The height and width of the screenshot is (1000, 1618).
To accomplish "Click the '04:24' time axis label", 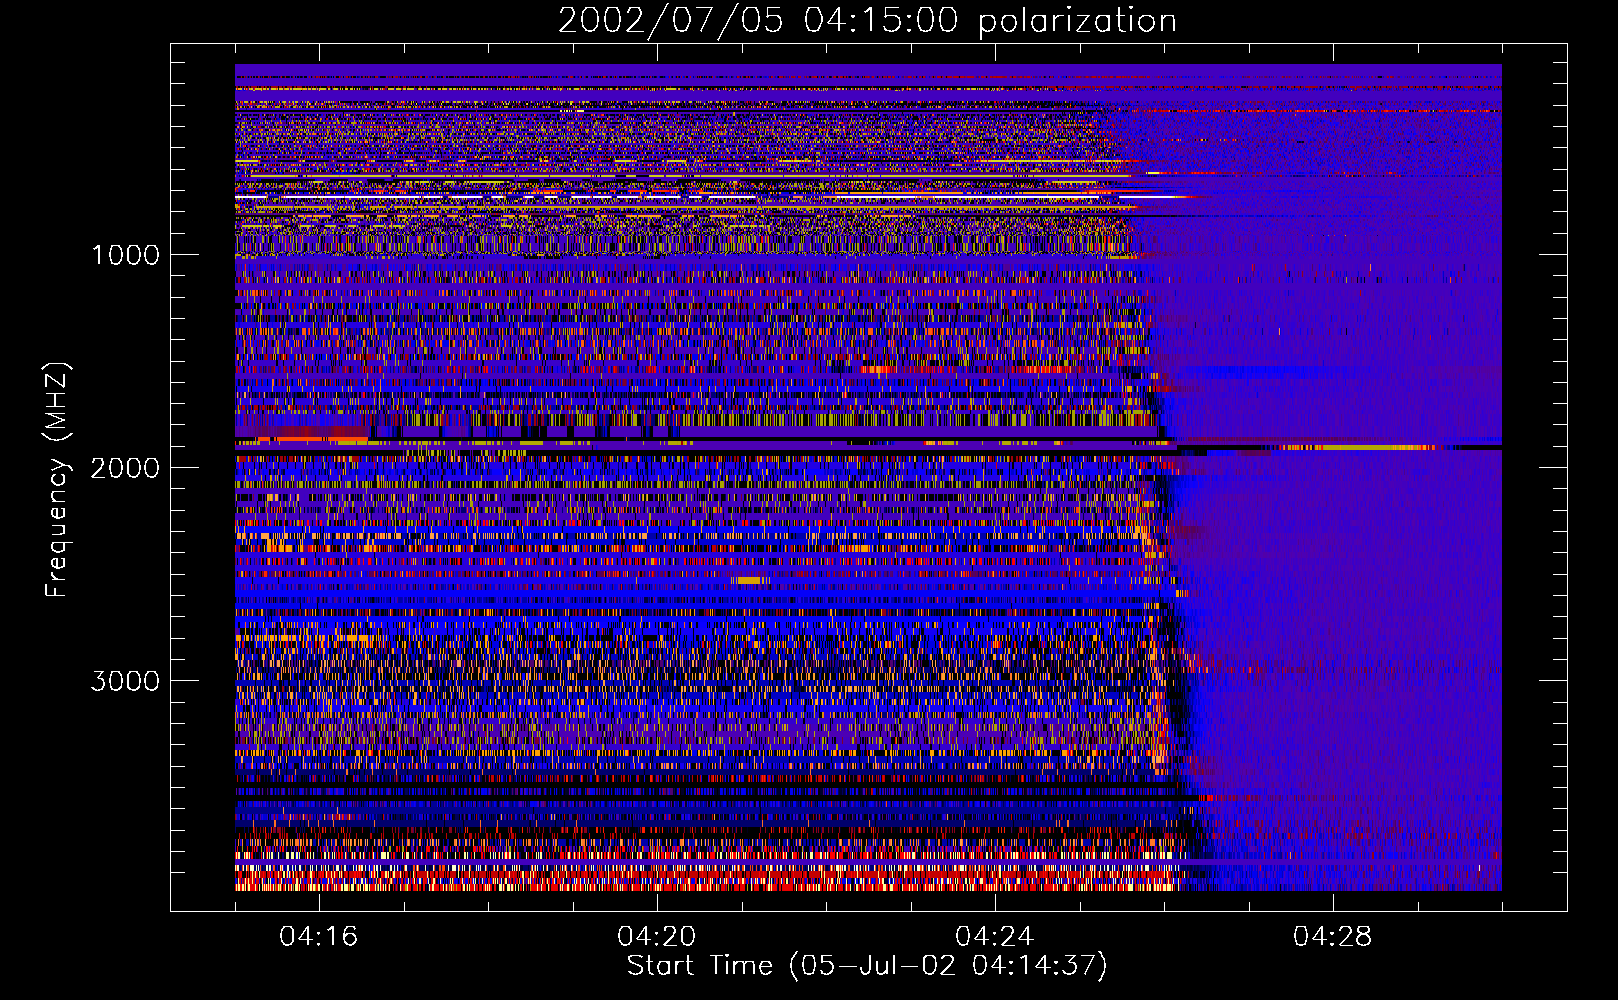I will (x=994, y=937).
